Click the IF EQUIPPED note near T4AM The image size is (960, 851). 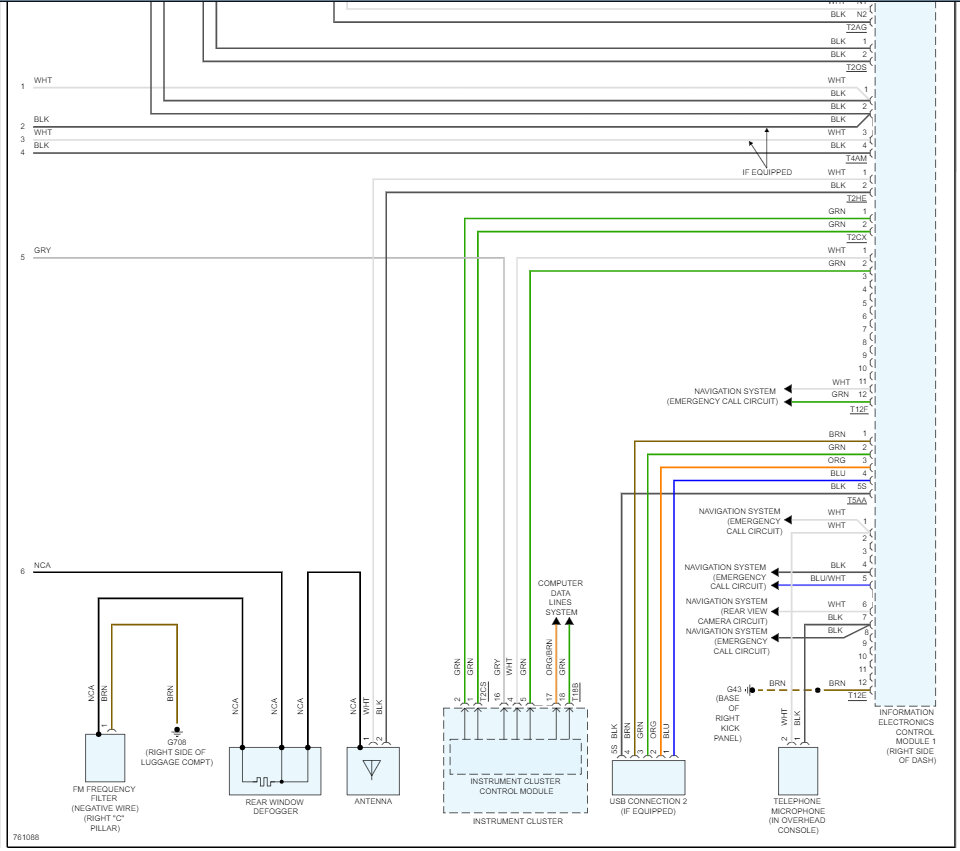(767, 172)
